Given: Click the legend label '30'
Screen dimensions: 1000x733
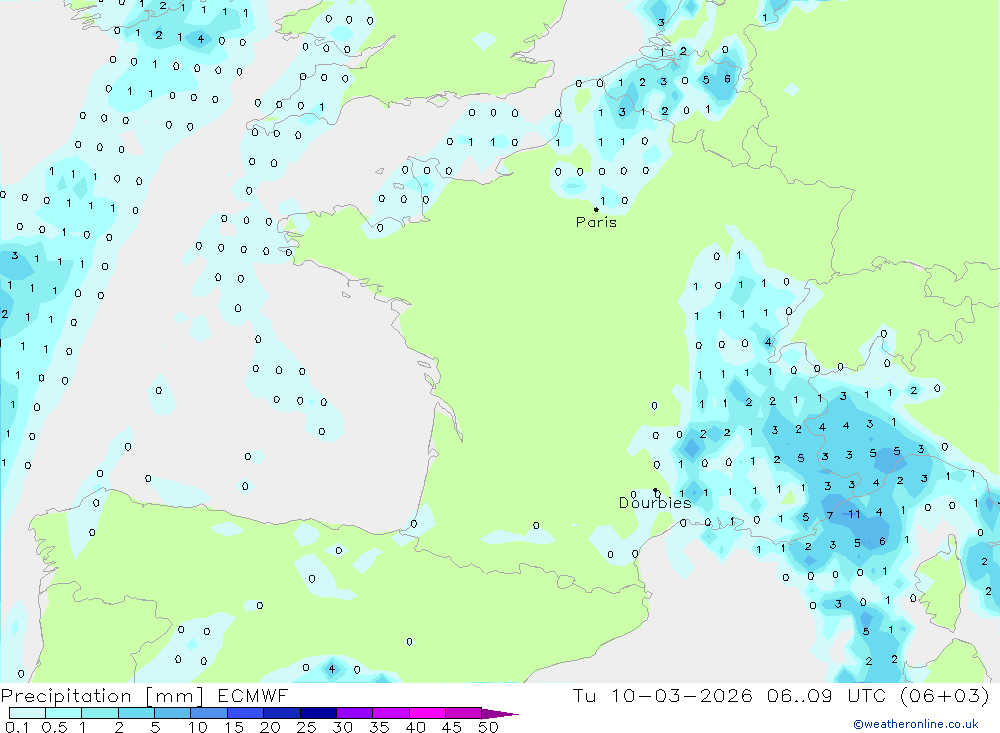Looking at the screenshot, I should [343, 727].
